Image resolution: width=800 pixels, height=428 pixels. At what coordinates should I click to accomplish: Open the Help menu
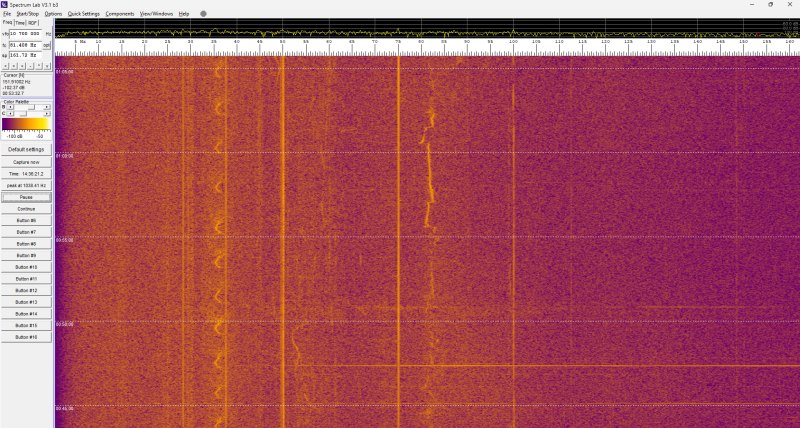[x=184, y=14]
